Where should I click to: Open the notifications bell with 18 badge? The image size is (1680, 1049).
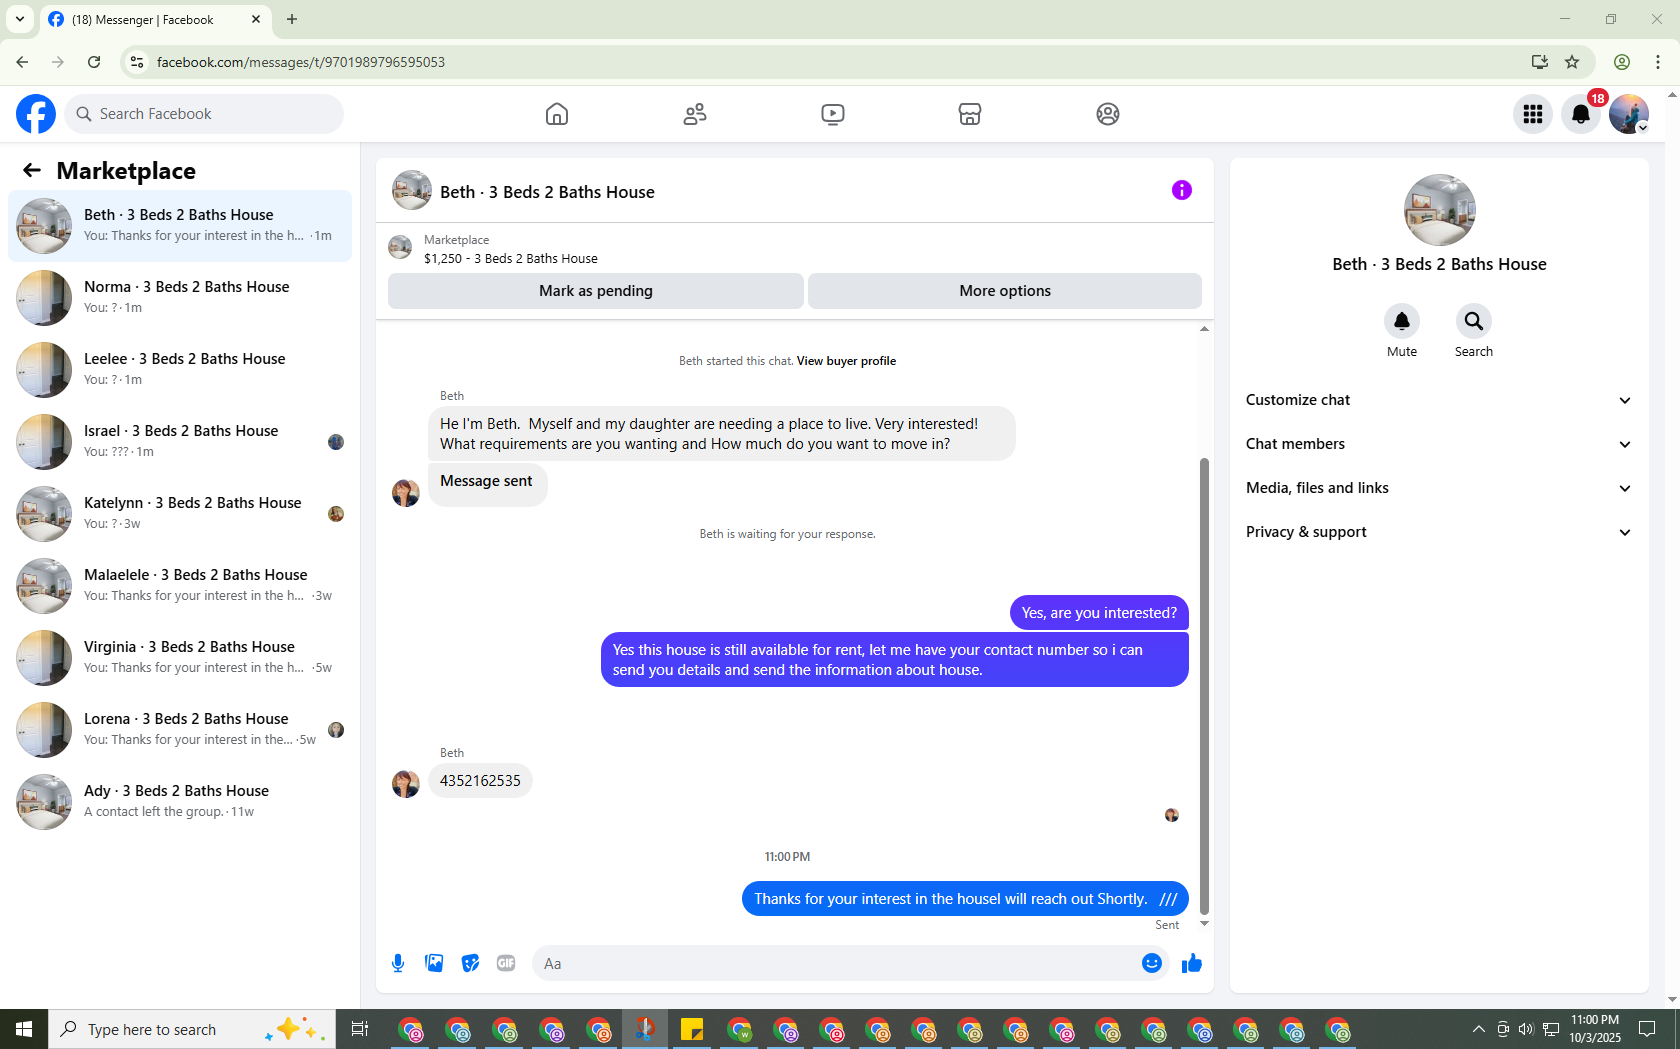tap(1581, 114)
